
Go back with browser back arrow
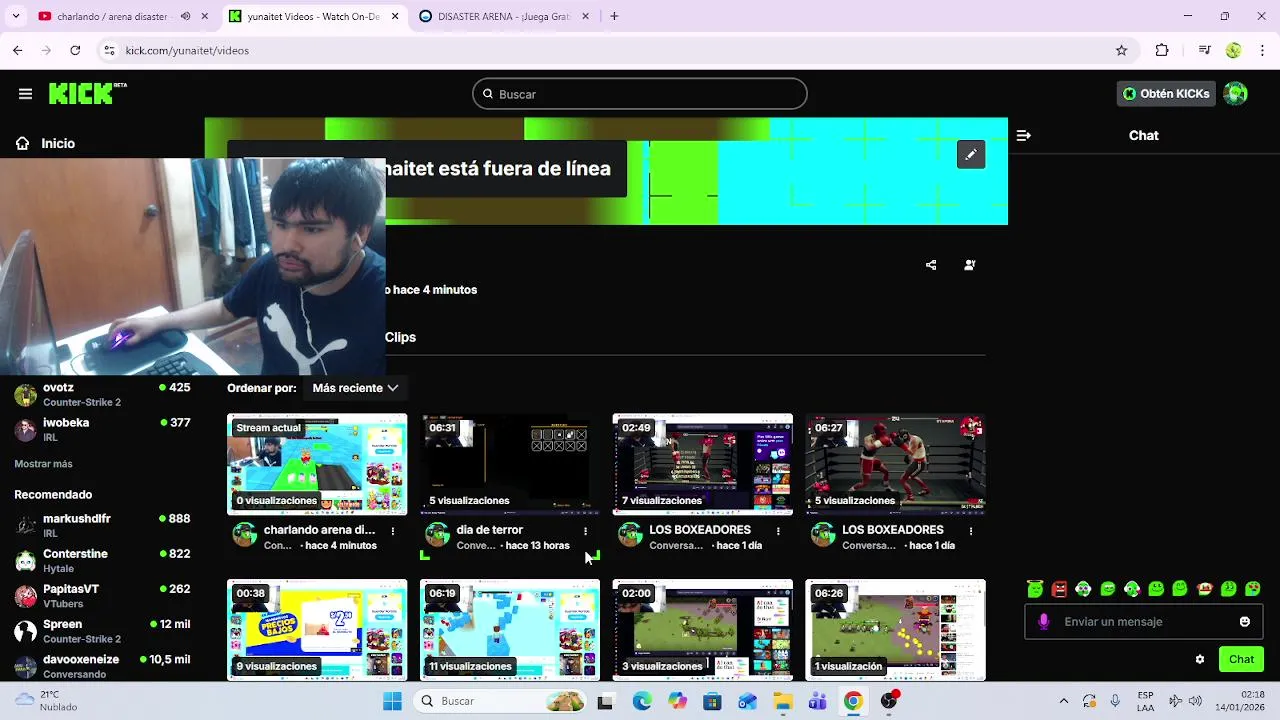tap(18, 50)
